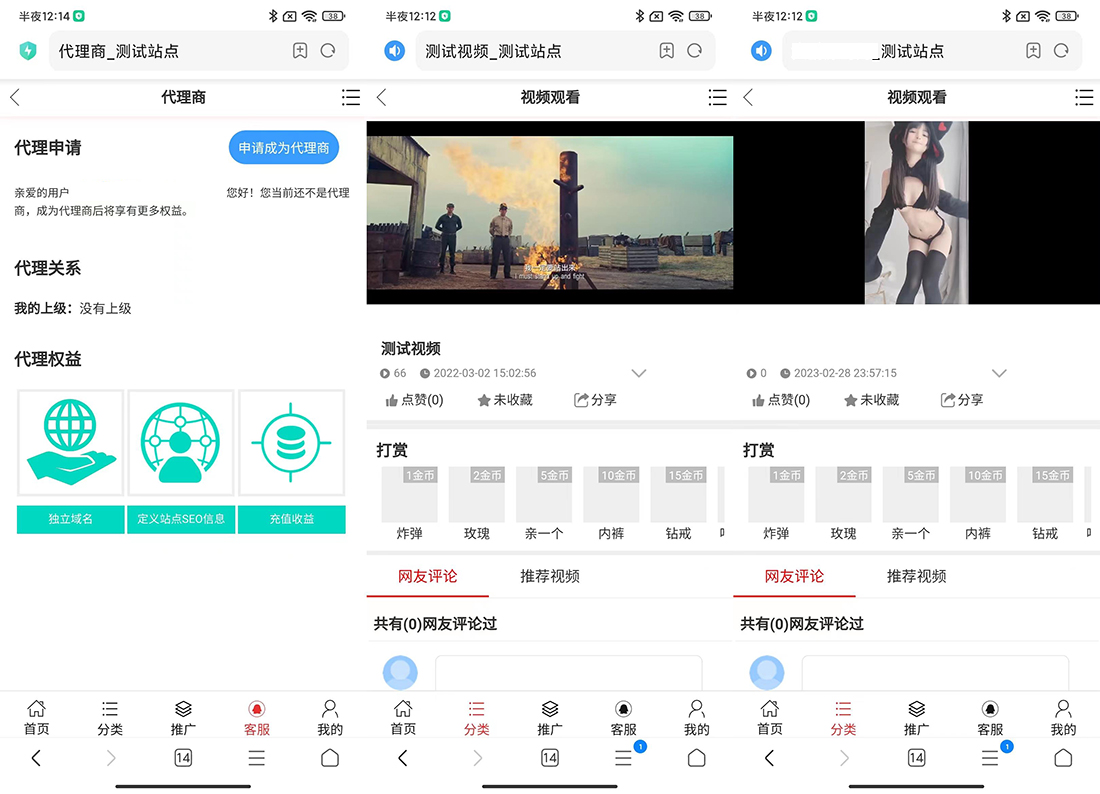This screenshot has width=1100, height=794.
Task: Select the 独立域名 globe hand icon
Action: pos(70,443)
